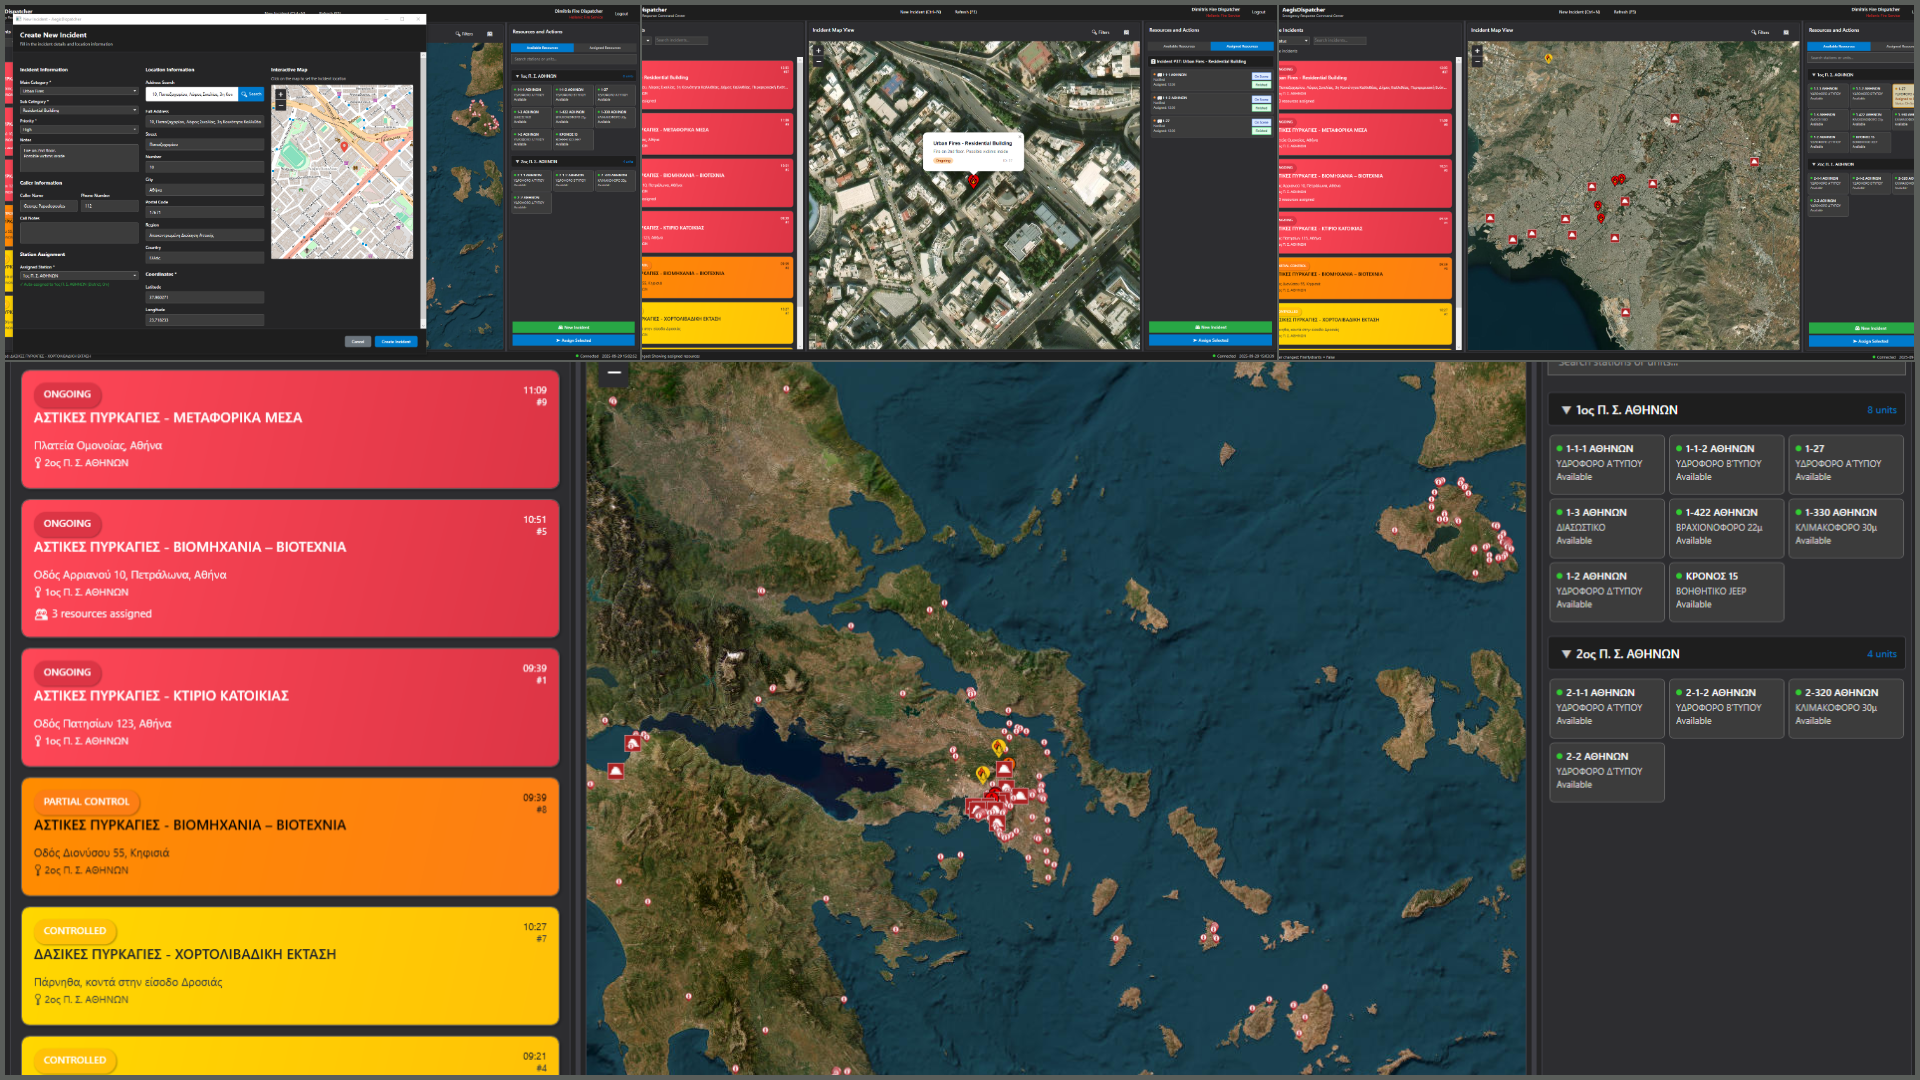Collapse the 1ος Π.Σ. ΑΘΗΝΩΝ station group
The width and height of the screenshot is (1920, 1080).
[x=1567, y=410]
